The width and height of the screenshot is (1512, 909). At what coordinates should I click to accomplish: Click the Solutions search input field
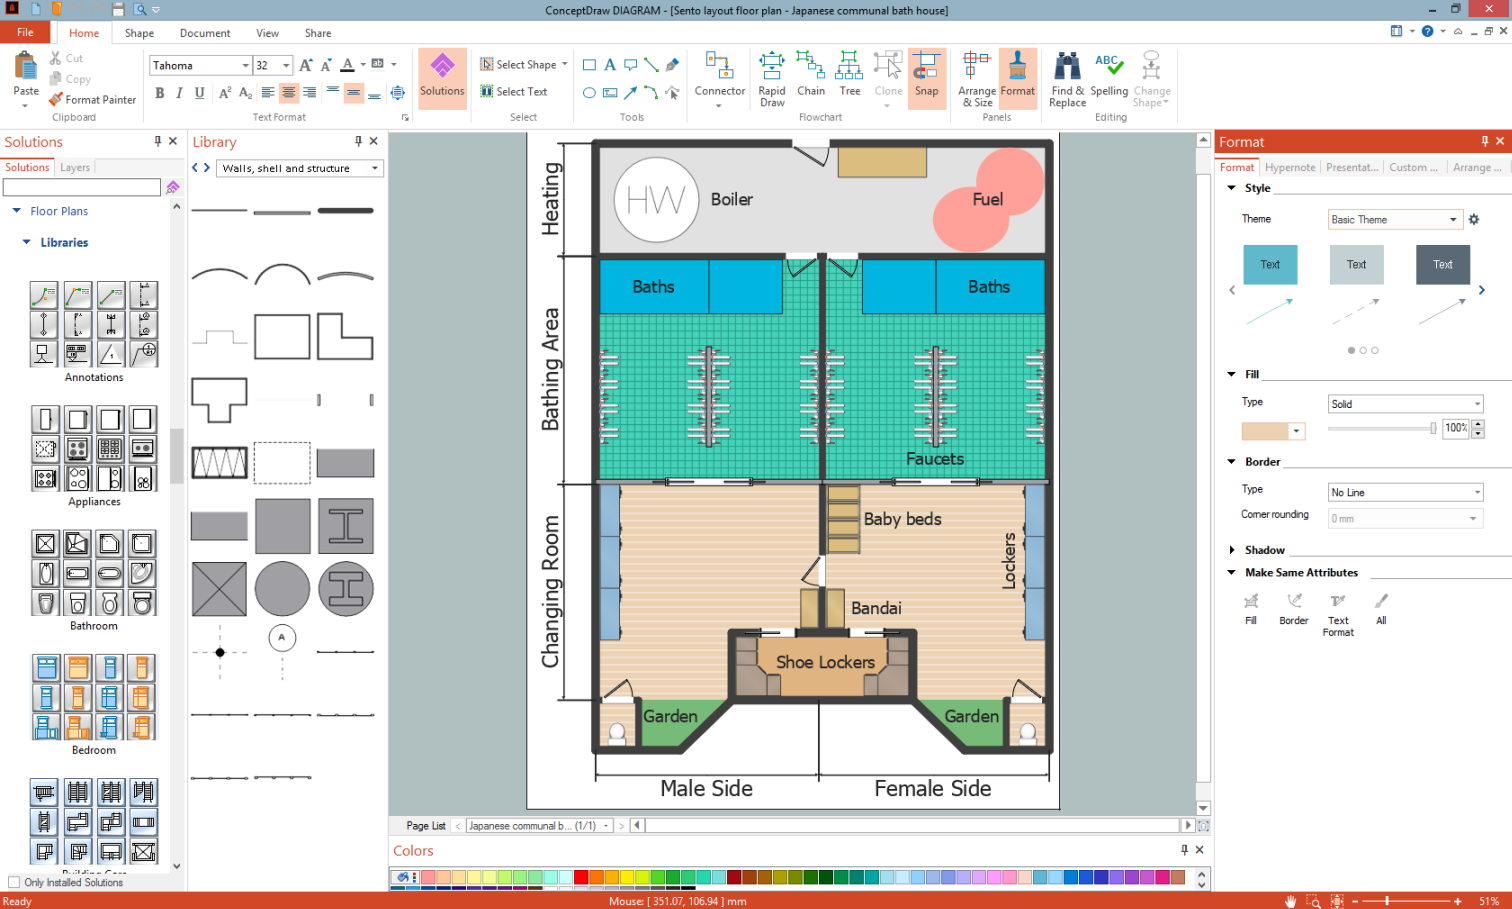82,188
